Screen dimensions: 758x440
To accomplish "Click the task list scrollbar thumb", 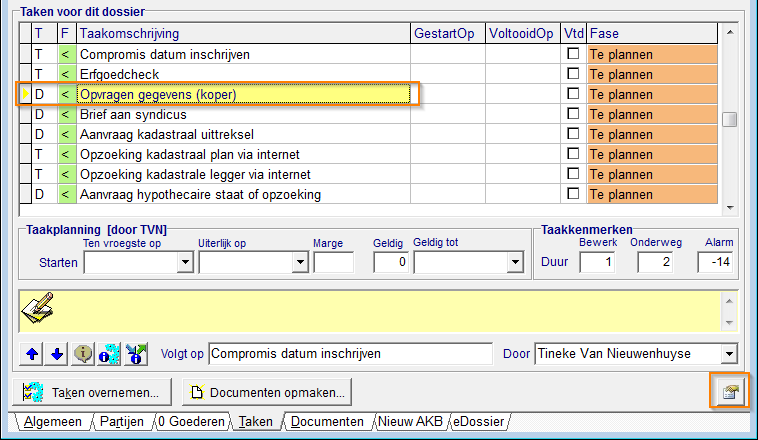I will (729, 119).
